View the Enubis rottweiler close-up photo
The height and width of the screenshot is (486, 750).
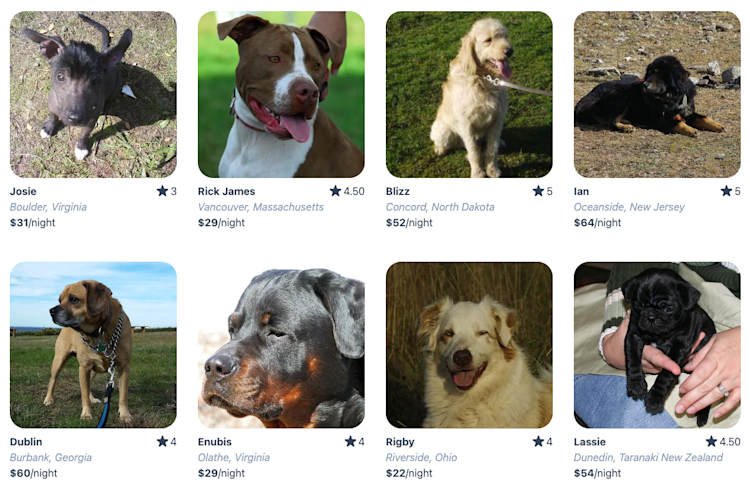tap(281, 345)
